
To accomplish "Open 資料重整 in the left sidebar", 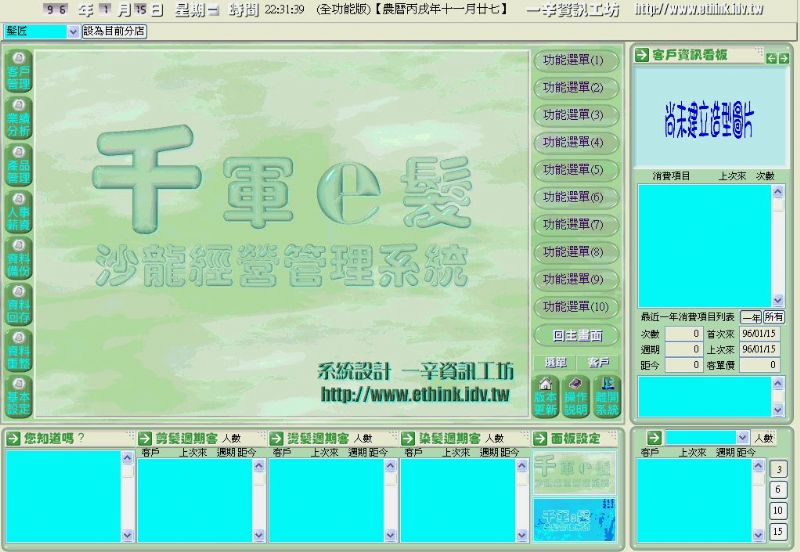I will [x=19, y=350].
